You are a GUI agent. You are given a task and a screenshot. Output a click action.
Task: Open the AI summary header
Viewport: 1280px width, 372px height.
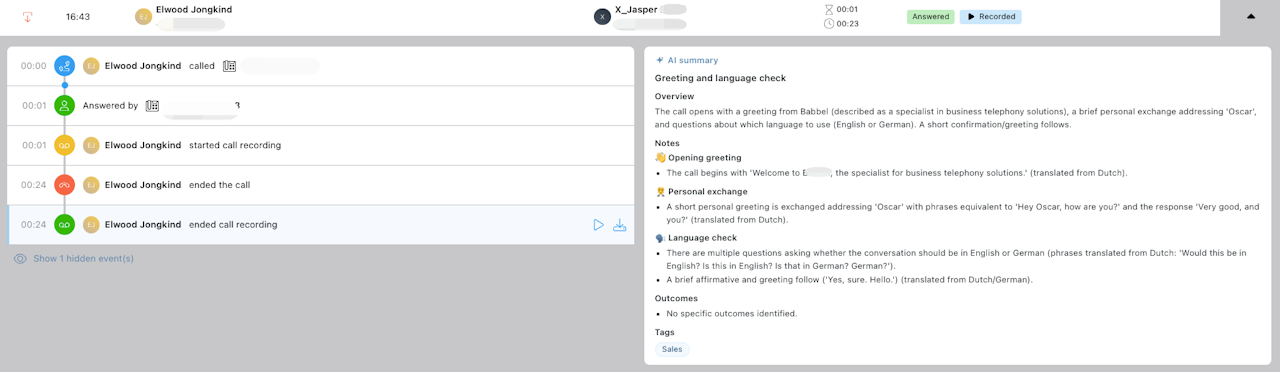[x=687, y=61]
